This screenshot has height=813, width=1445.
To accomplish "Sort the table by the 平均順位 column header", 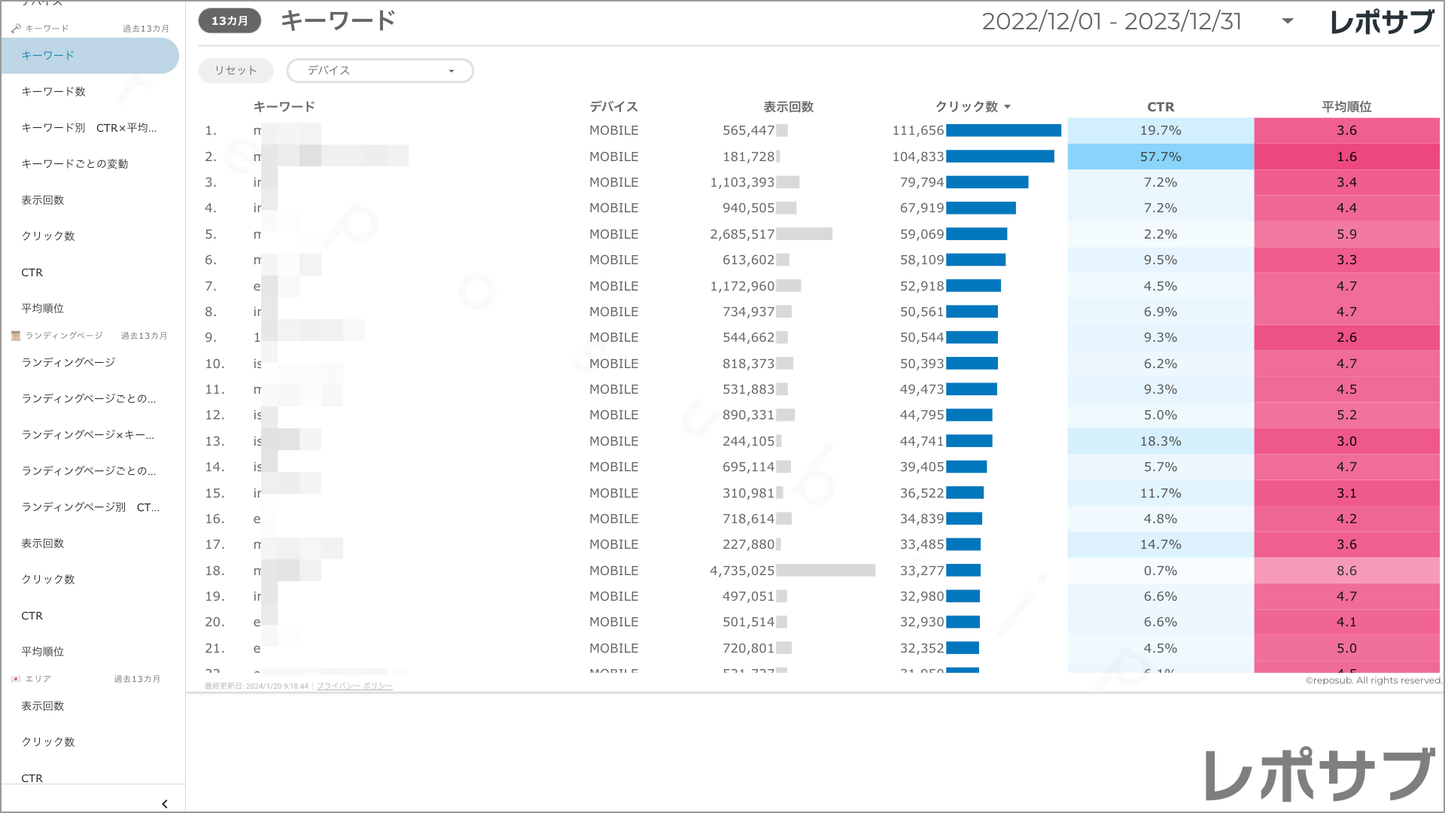I will point(1346,107).
